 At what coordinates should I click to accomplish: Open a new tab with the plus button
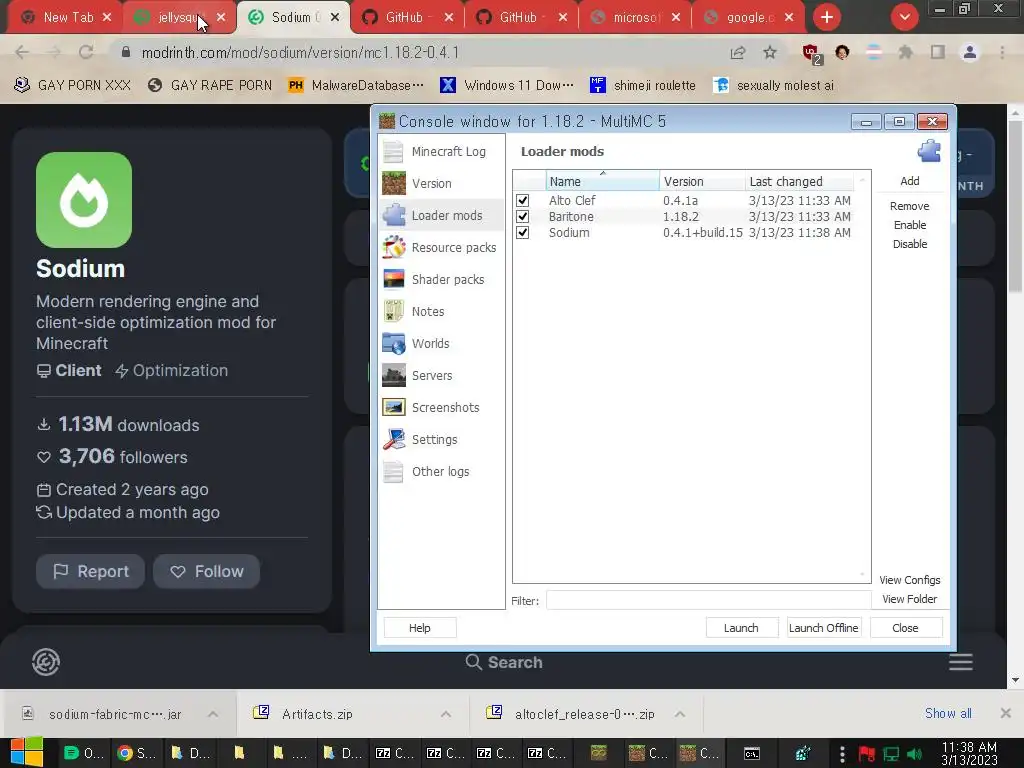(x=827, y=18)
